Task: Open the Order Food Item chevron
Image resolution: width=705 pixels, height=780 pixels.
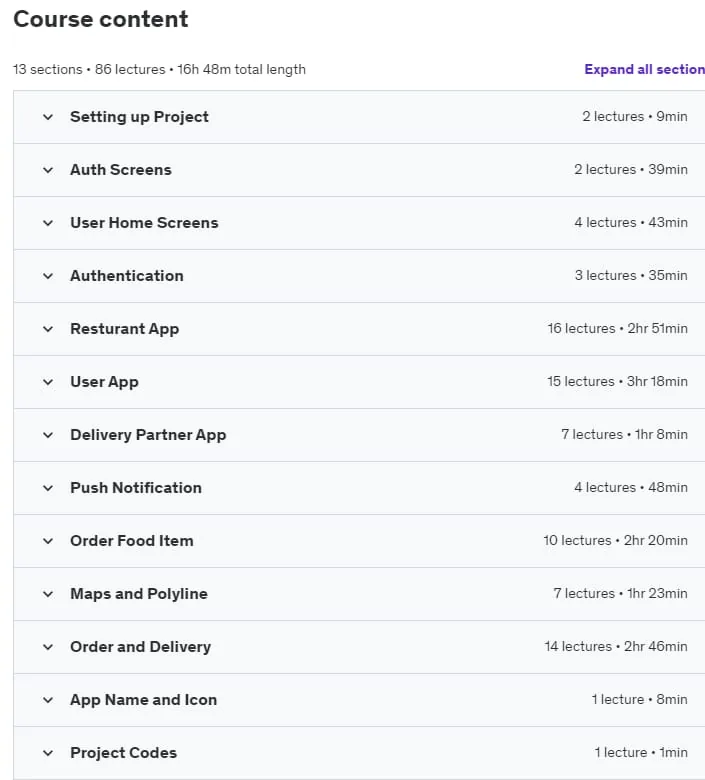Action: click(48, 541)
